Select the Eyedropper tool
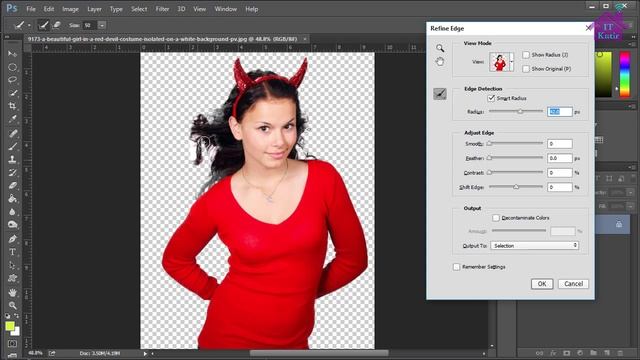The width and height of the screenshot is (640, 360). (x=13, y=119)
